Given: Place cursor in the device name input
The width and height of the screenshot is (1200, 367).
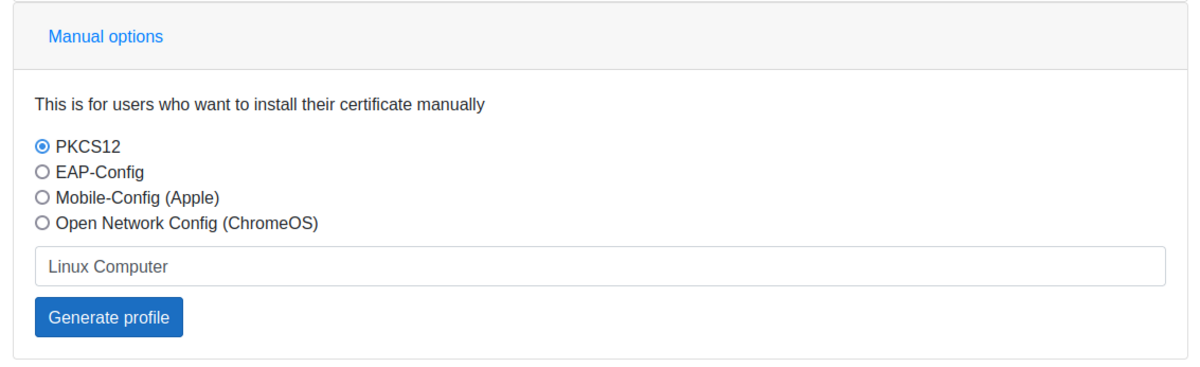Looking at the screenshot, I should tap(600, 266).
